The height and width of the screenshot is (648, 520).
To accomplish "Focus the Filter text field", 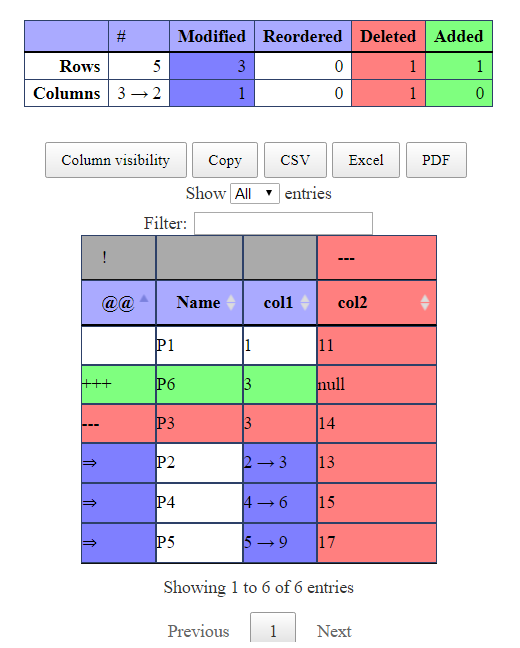I will point(283,224).
